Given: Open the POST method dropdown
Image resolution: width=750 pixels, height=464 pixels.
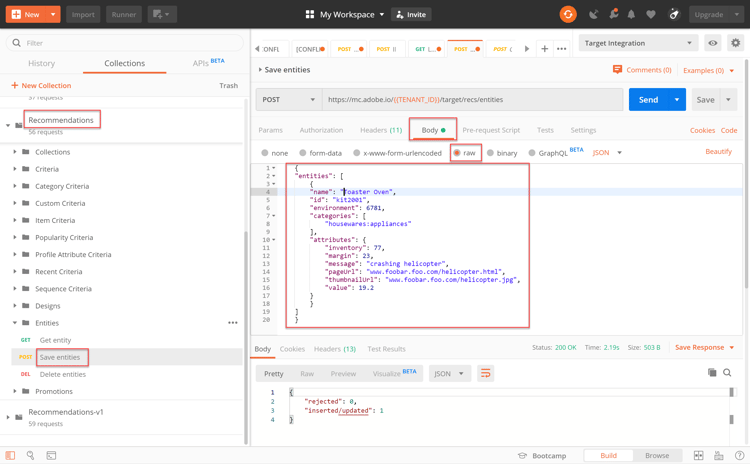Looking at the screenshot, I should click(288, 99).
